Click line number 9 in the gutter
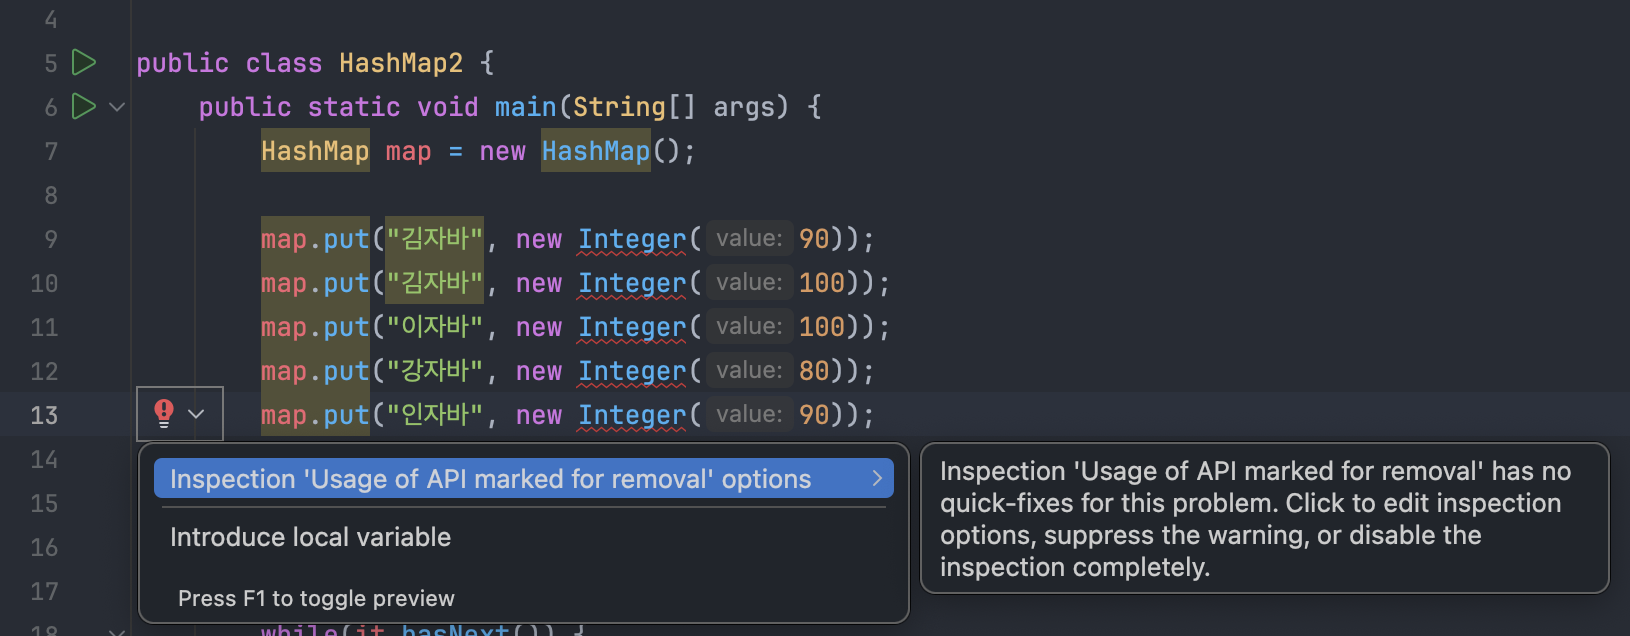The height and width of the screenshot is (636, 1630). (51, 239)
